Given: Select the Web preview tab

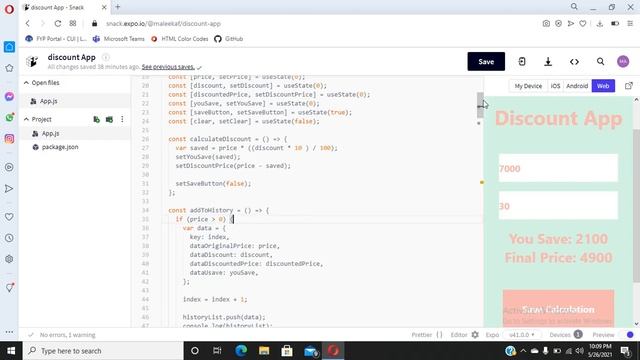Looking at the screenshot, I should tap(603, 86).
